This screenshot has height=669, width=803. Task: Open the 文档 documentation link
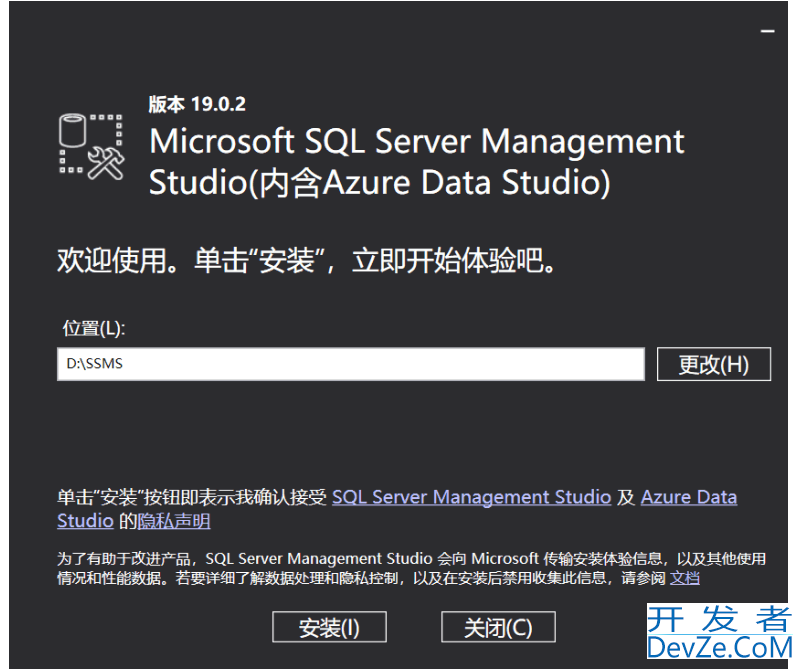click(685, 578)
